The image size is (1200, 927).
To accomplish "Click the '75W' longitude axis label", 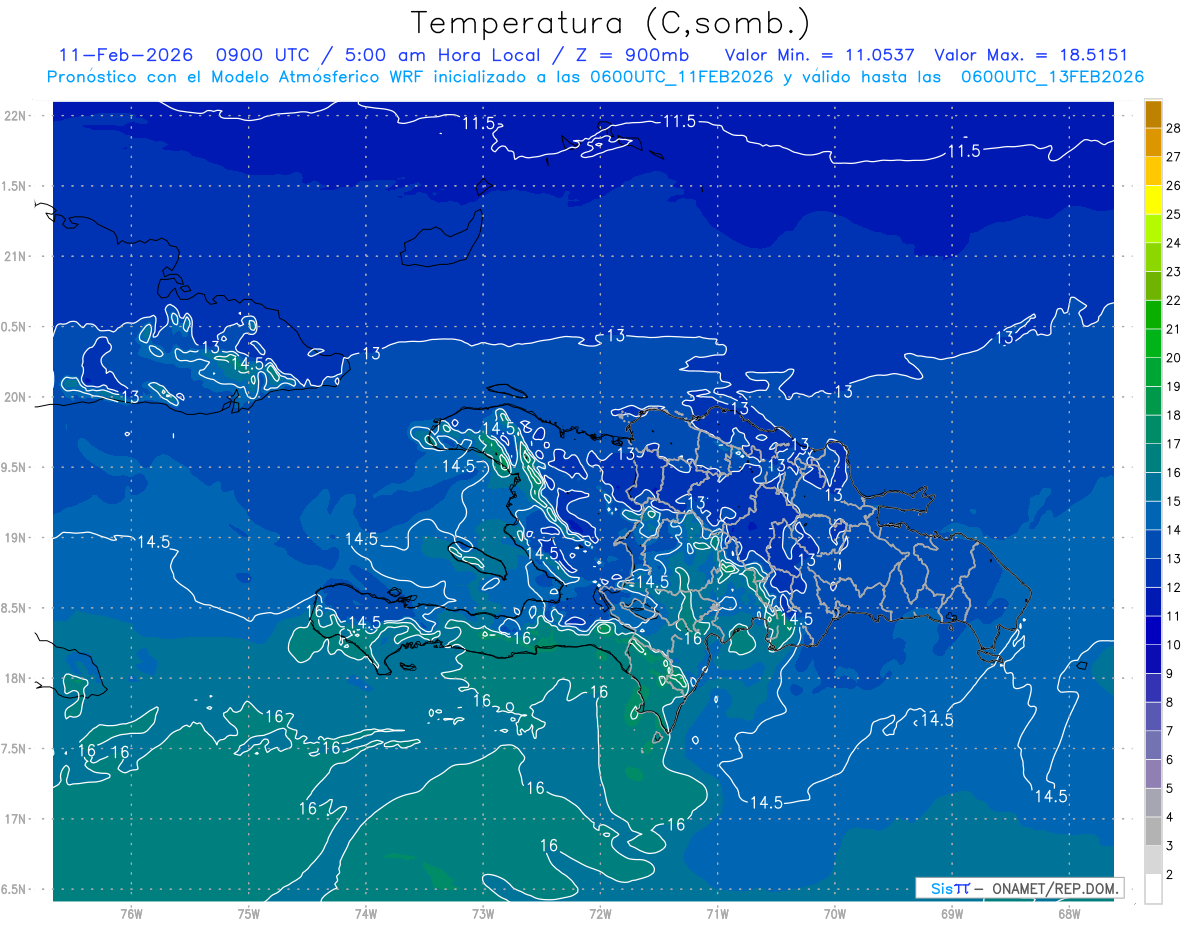I will point(249,913).
